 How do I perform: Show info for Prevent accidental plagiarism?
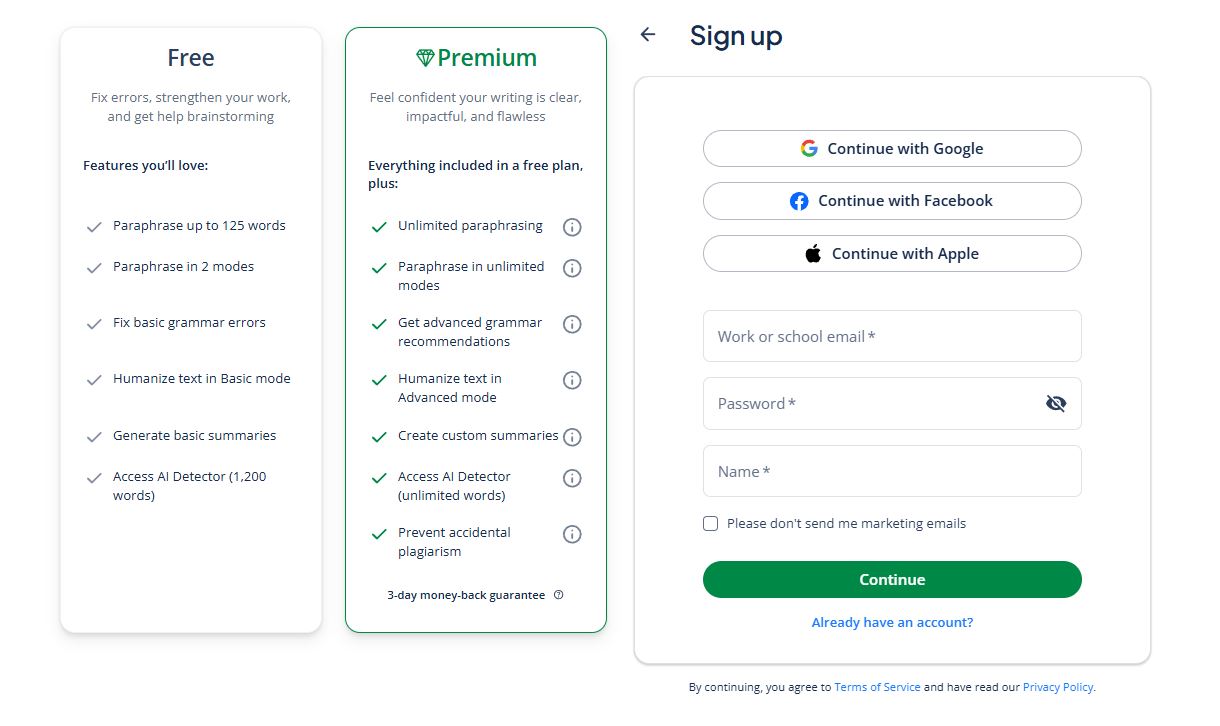click(572, 534)
